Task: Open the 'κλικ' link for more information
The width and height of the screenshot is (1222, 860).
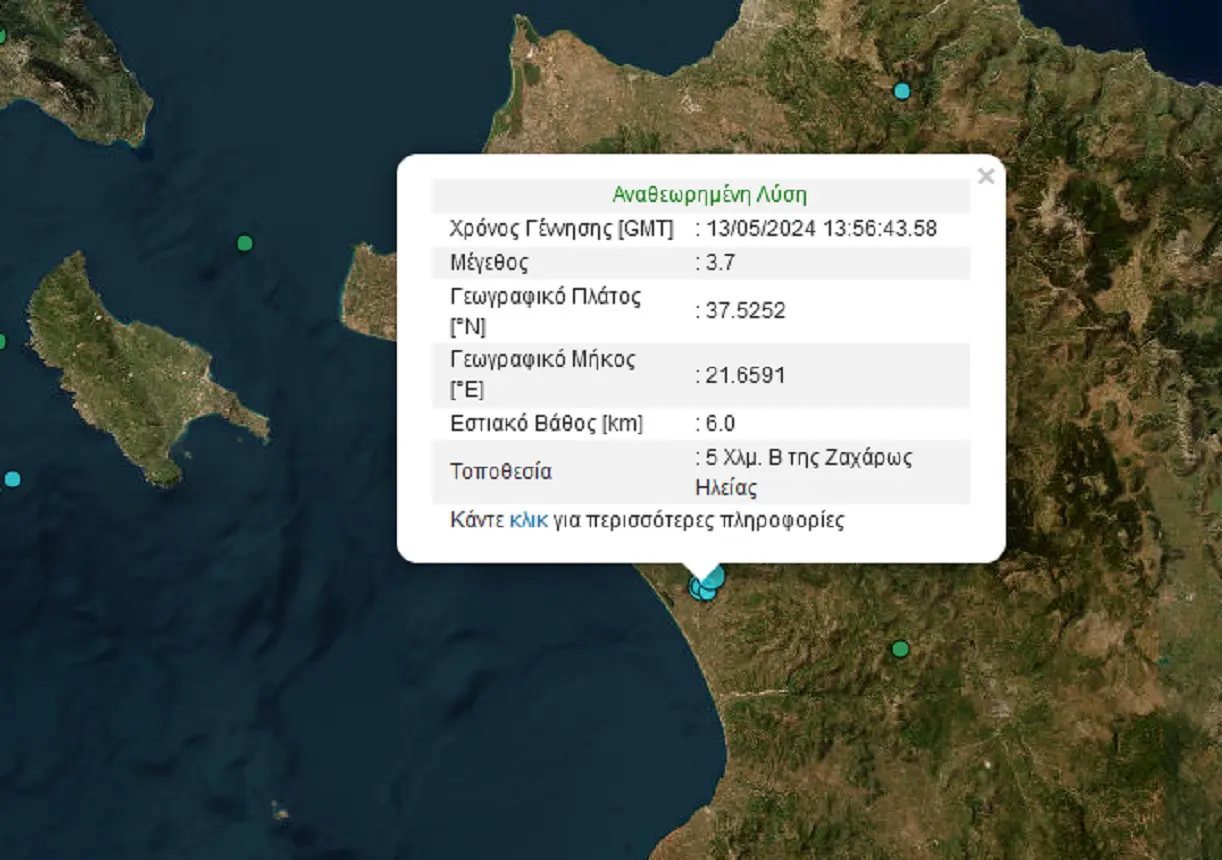Action: 528,520
